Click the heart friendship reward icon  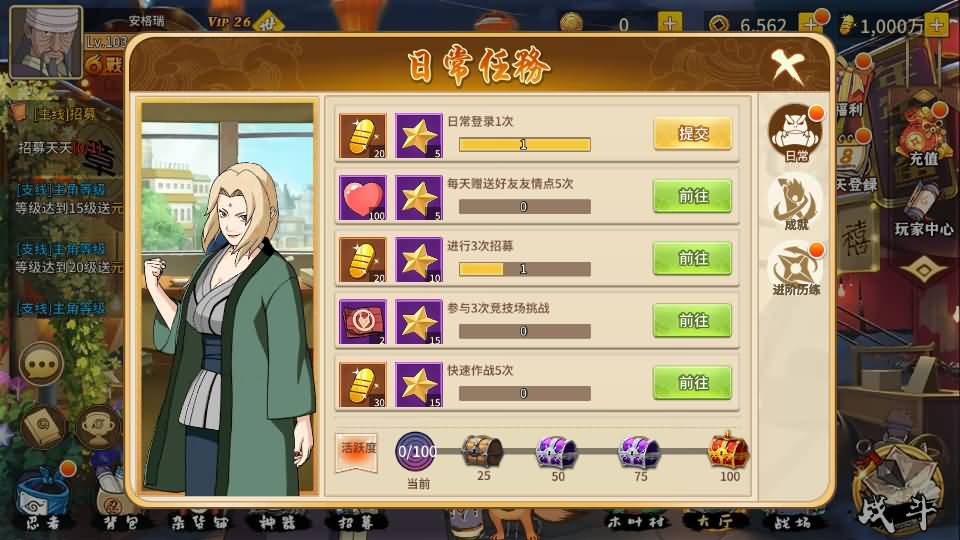point(362,198)
